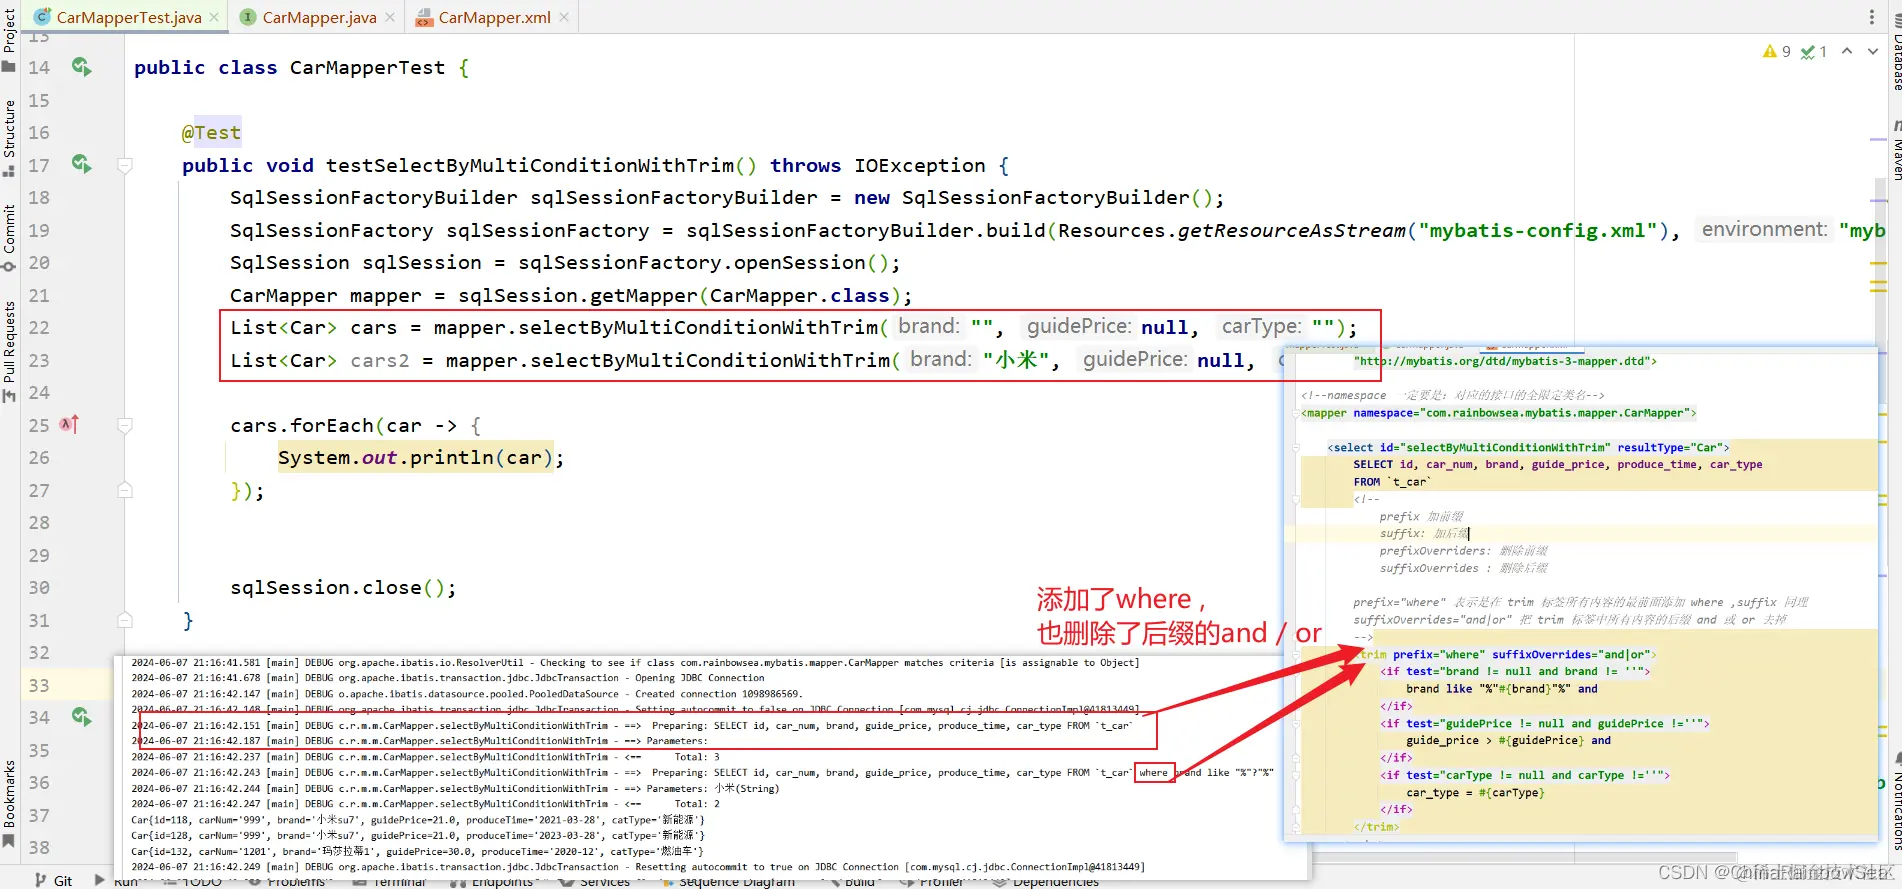Open the Run tool window
The image size is (1902, 889).
[x=116, y=881]
